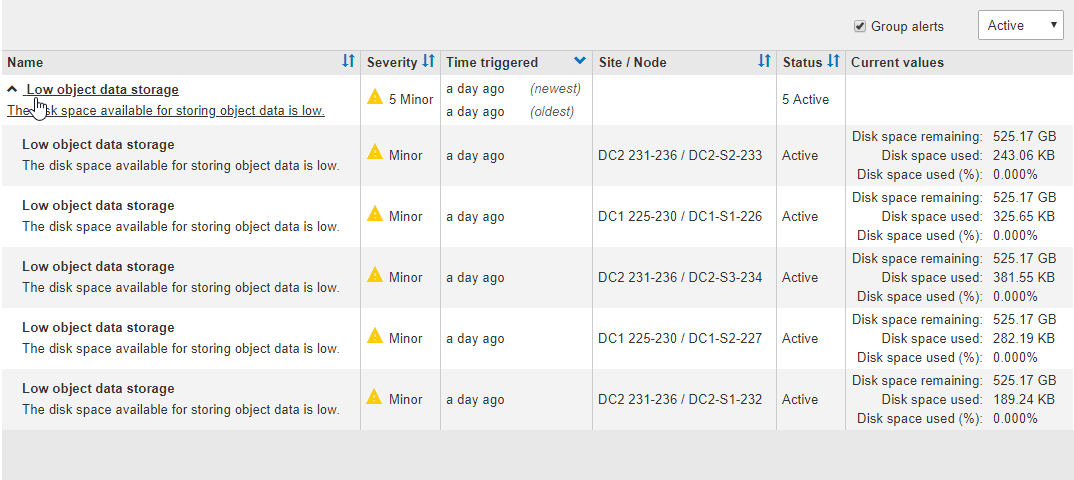Click the Severity column header label
Screen dimensions: 1074x480
[391, 62]
